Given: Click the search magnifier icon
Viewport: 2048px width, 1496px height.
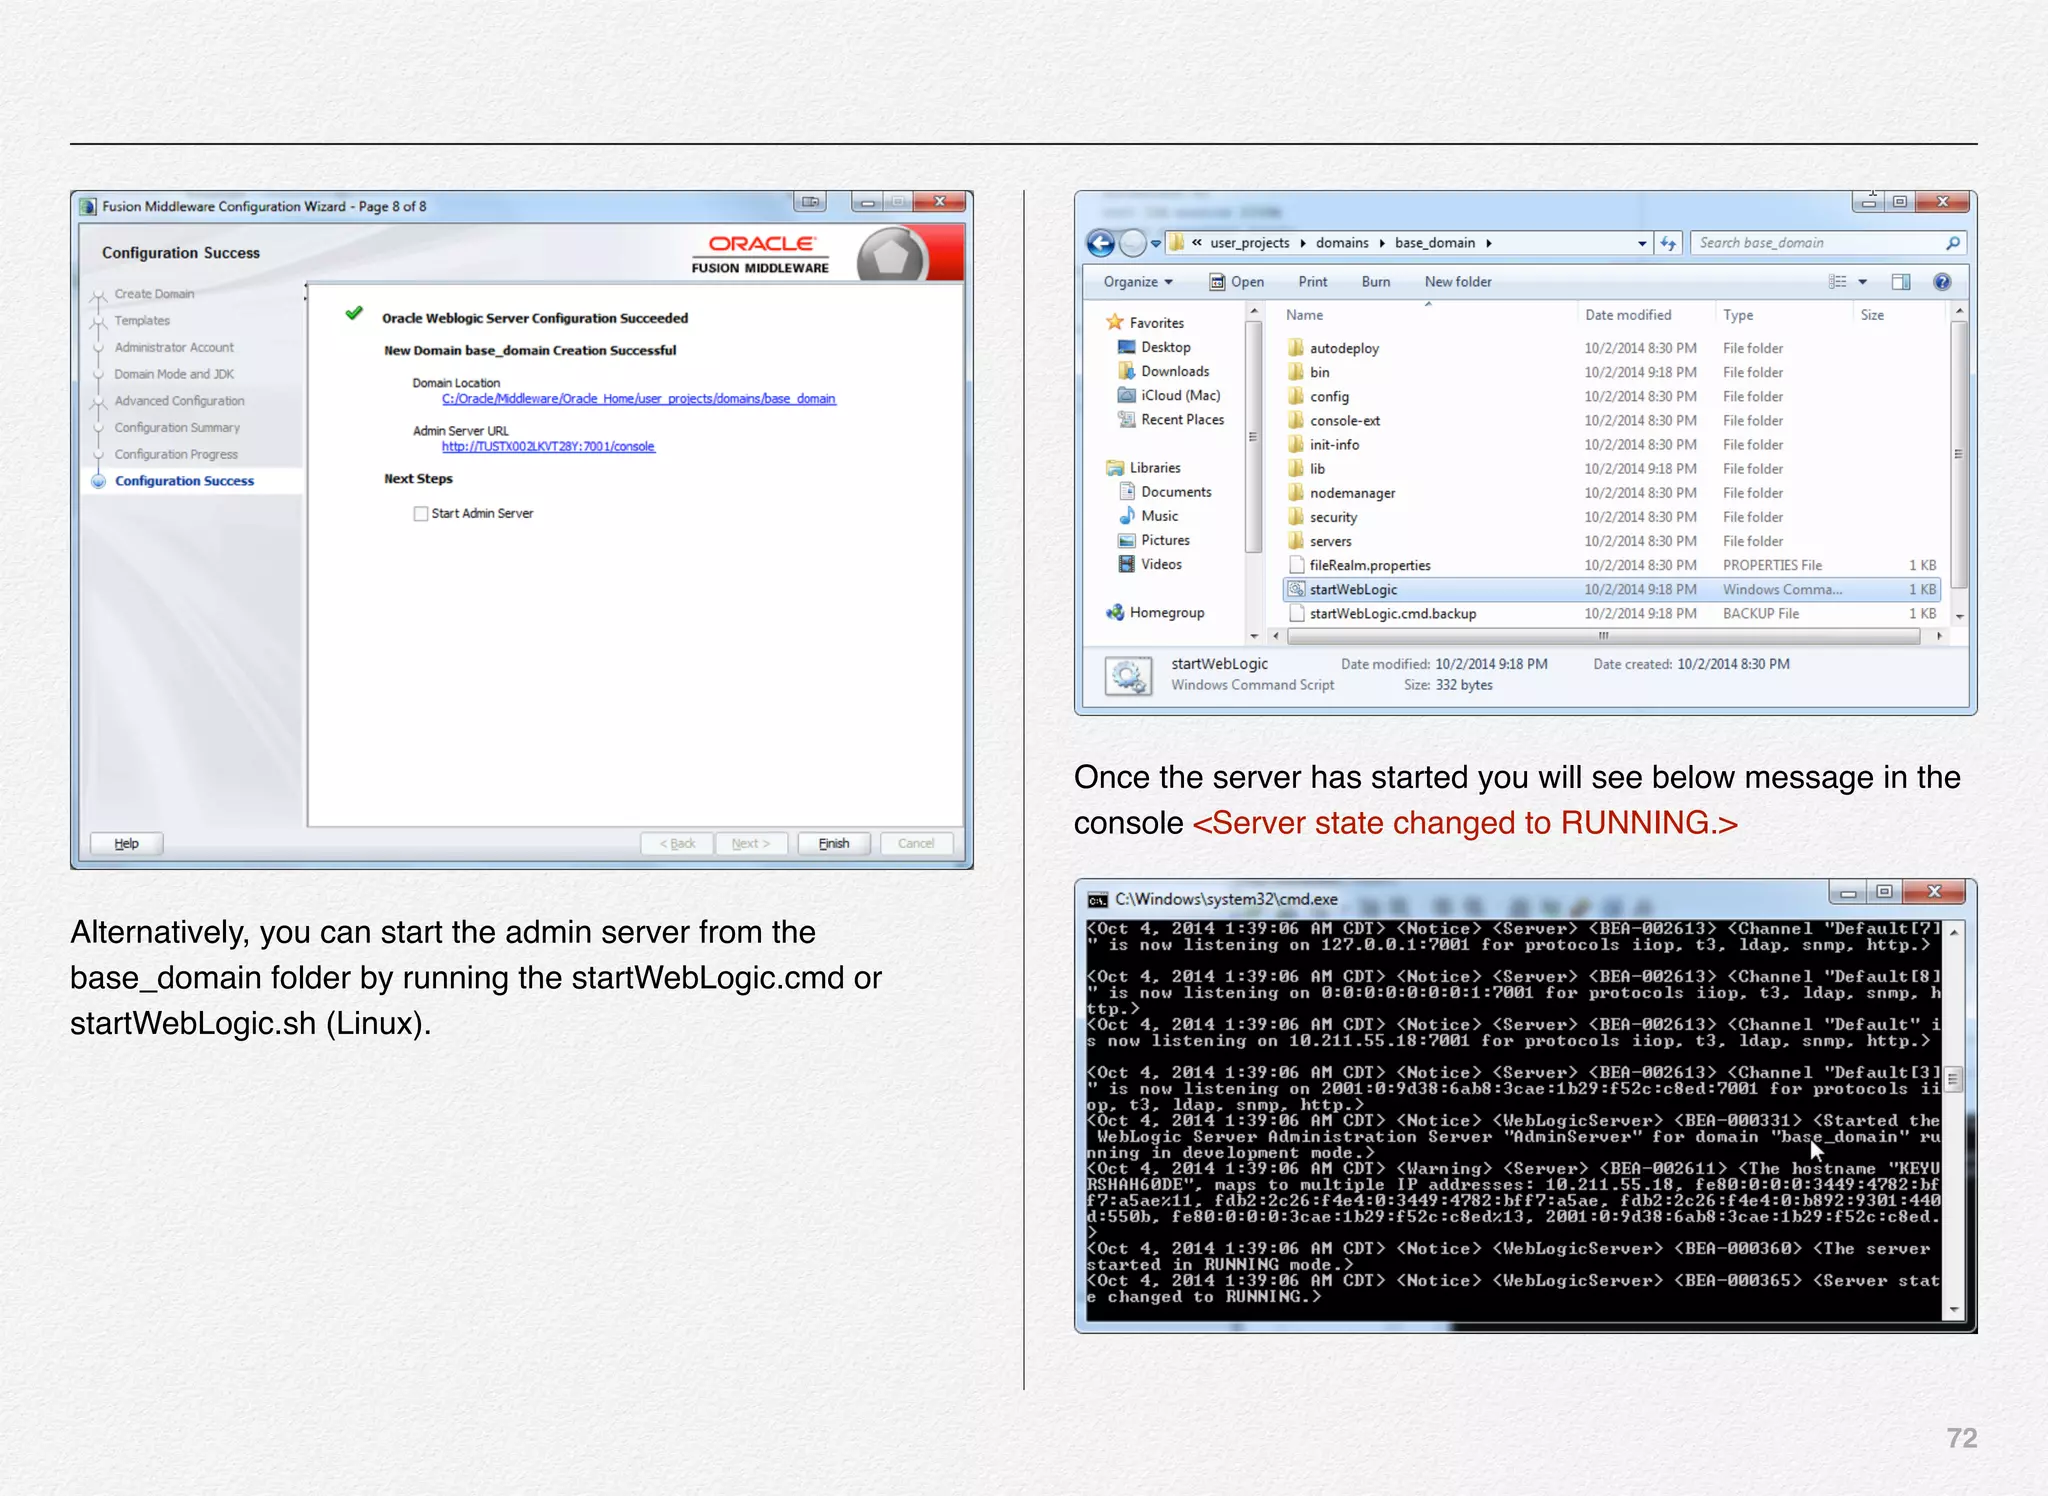Looking at the screenshot, I should point(1953,243).
